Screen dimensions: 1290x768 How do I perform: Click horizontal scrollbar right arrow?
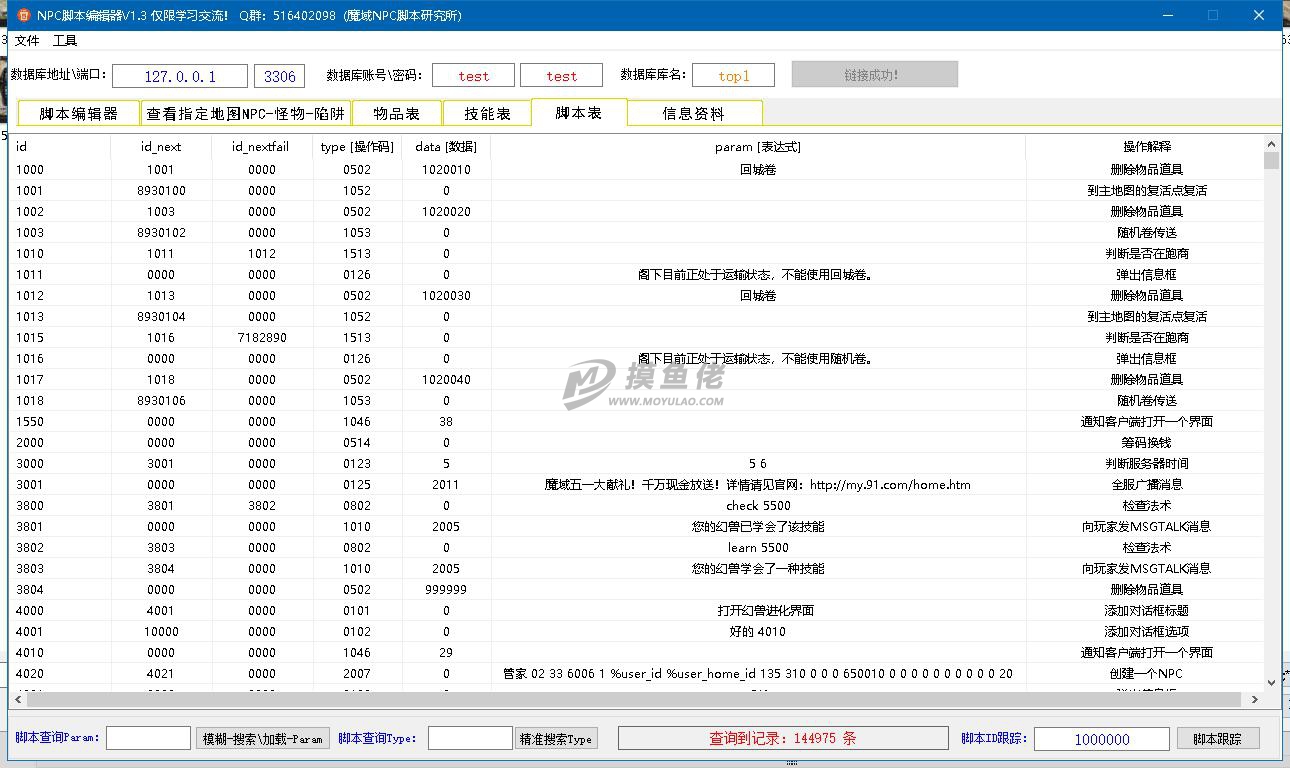point(1255,699)
